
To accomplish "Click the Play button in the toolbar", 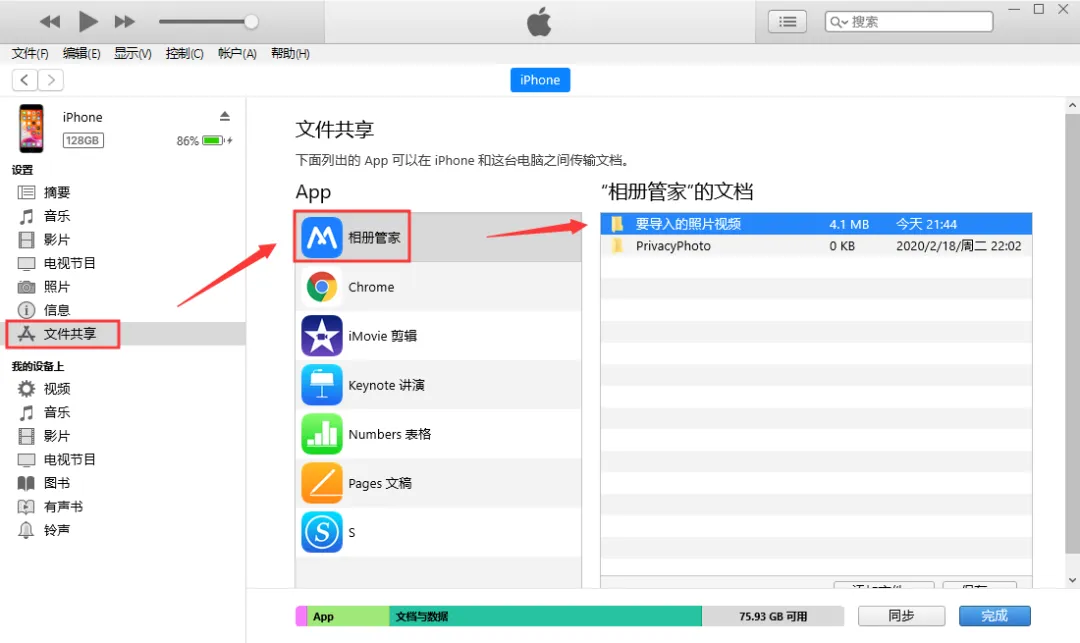I will 88,21.
